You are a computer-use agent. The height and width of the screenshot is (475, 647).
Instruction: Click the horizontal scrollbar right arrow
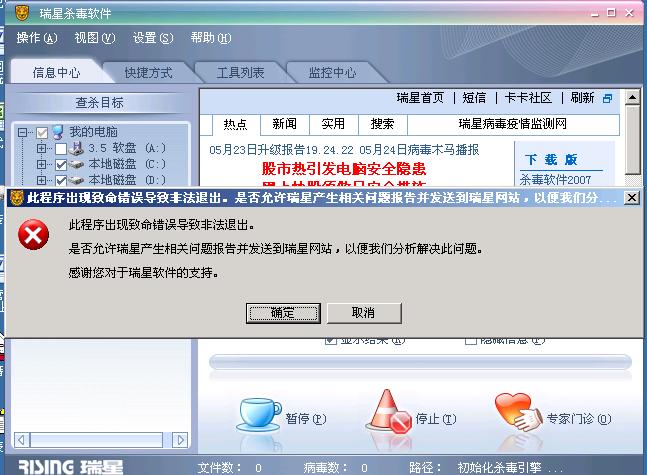tap(180, 440)
